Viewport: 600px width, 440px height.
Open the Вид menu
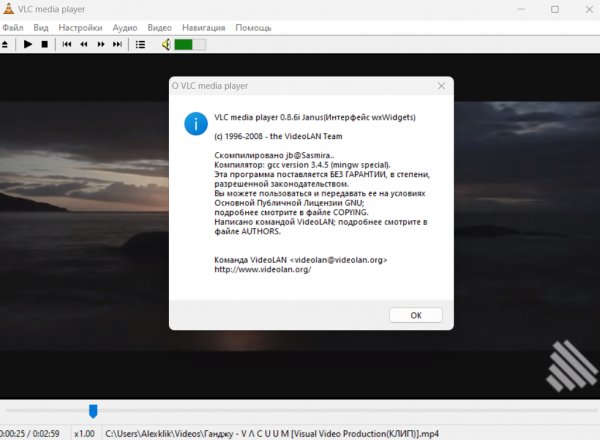tap(41, 28)
